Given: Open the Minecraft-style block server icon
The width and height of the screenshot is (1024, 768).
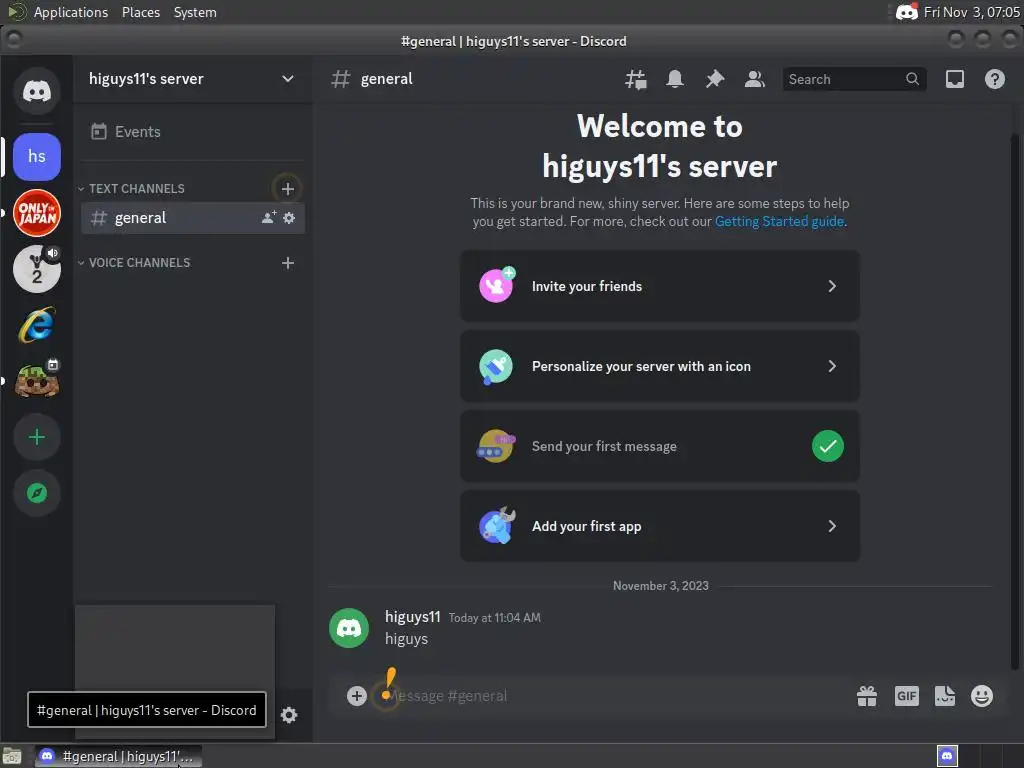Looking at the screenshot, I should pos(37,381).
